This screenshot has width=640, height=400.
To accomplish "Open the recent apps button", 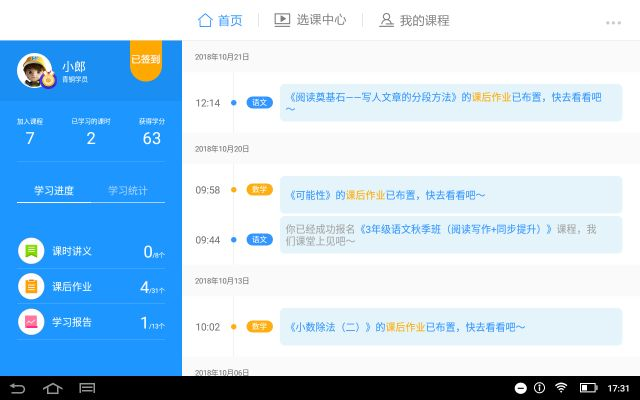I will (x=87, y=388).
